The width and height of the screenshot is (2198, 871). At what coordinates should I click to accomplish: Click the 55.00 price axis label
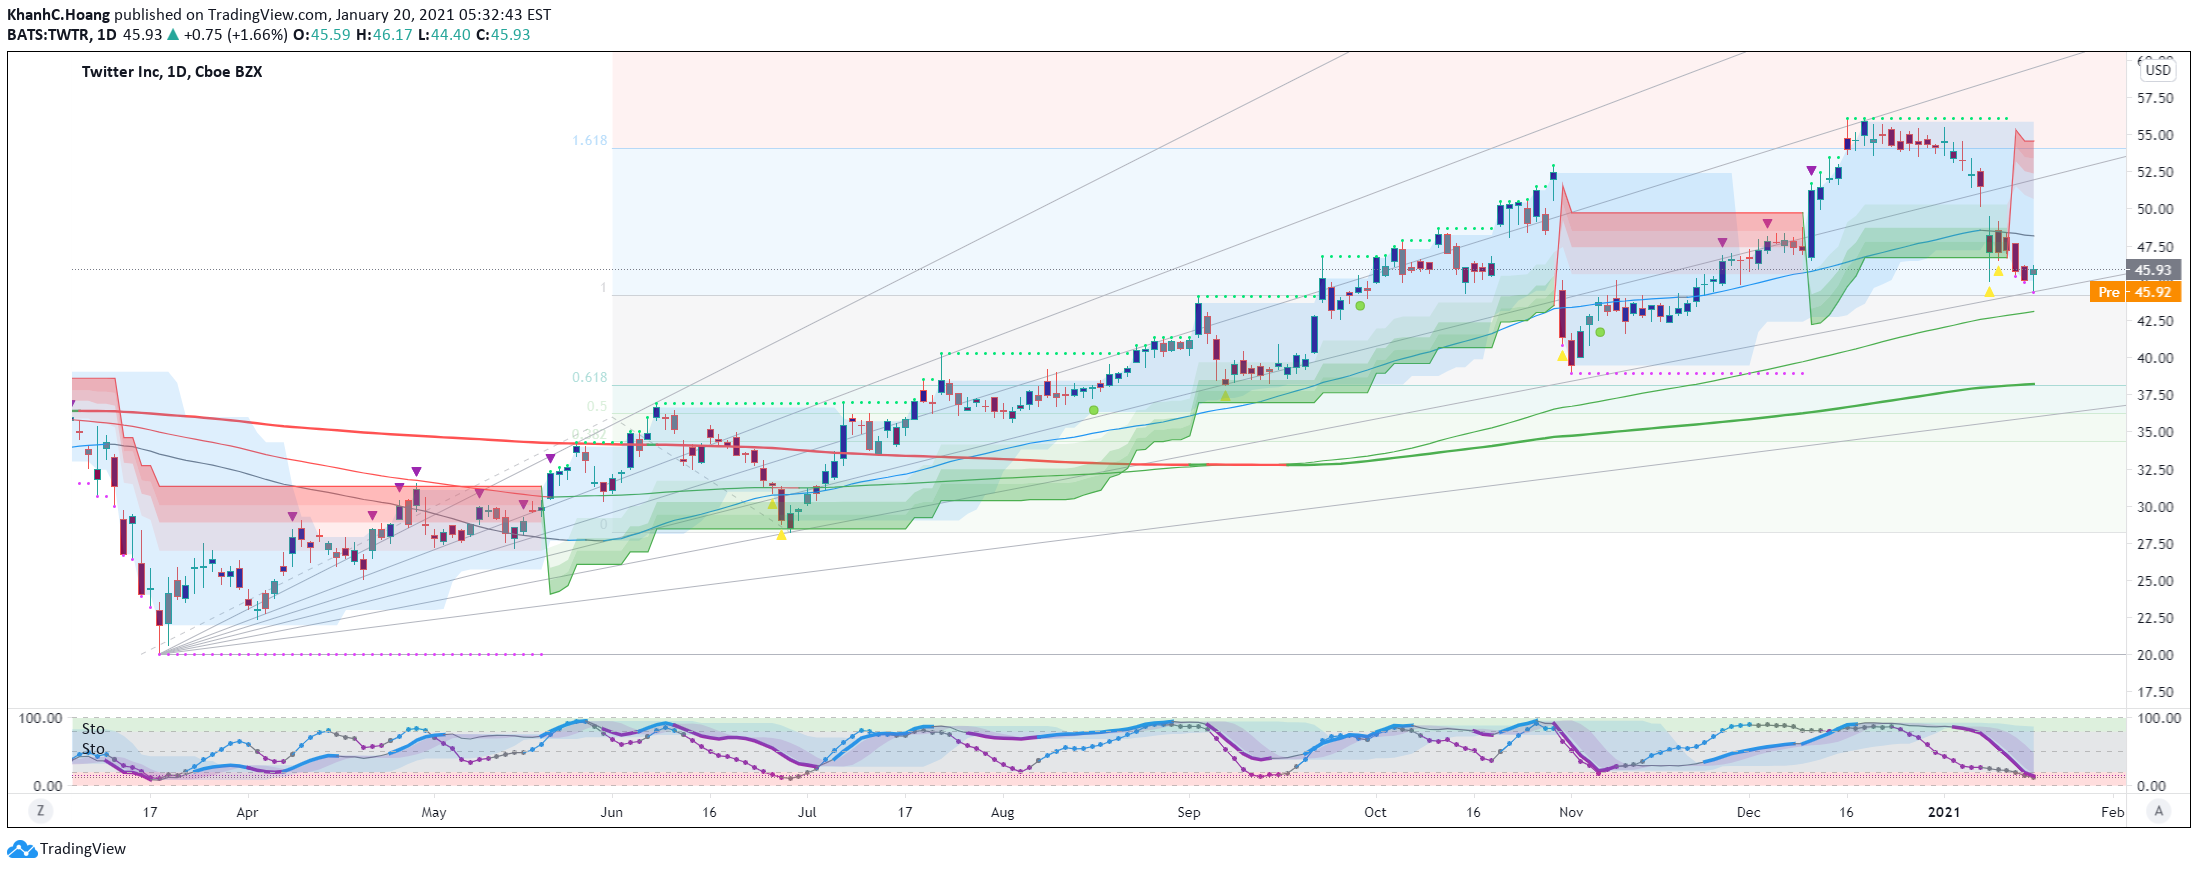(x=2155, y=135)
